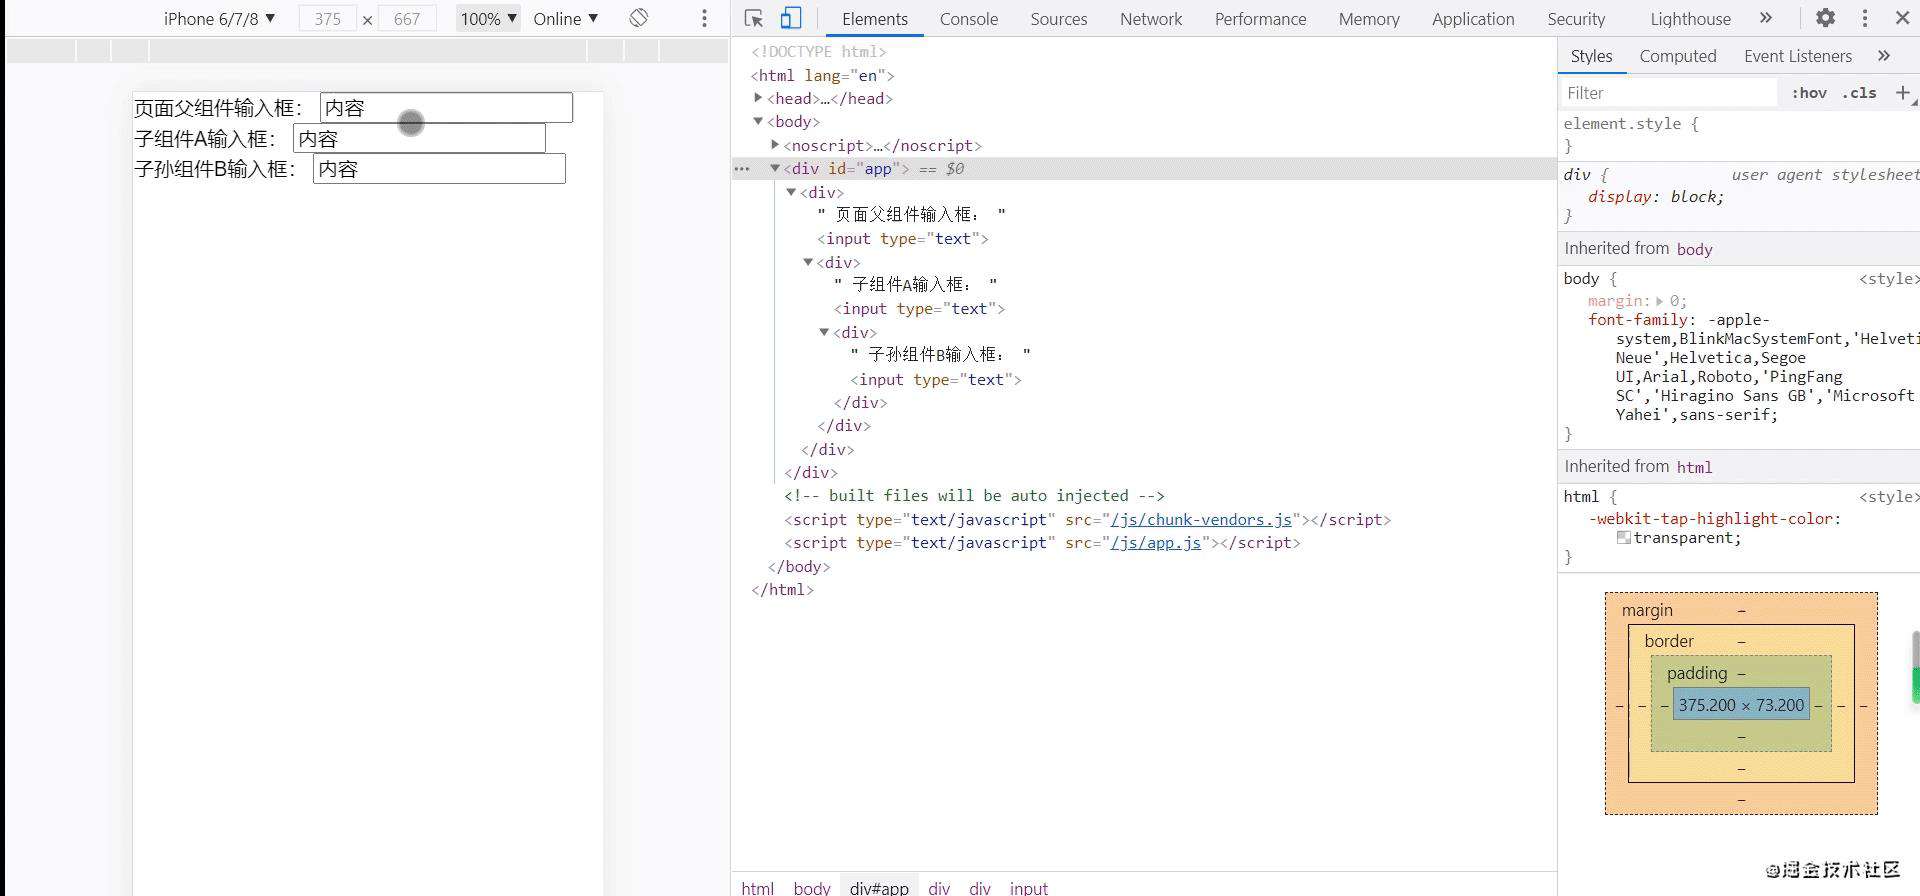Open the Performance tab

(x=1260, y=18)
